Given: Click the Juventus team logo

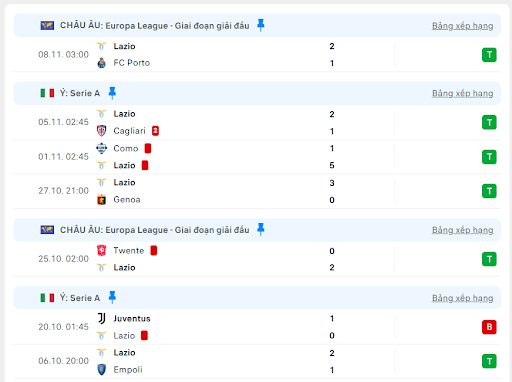Looking at the screenshot, I should click(102, 318).
